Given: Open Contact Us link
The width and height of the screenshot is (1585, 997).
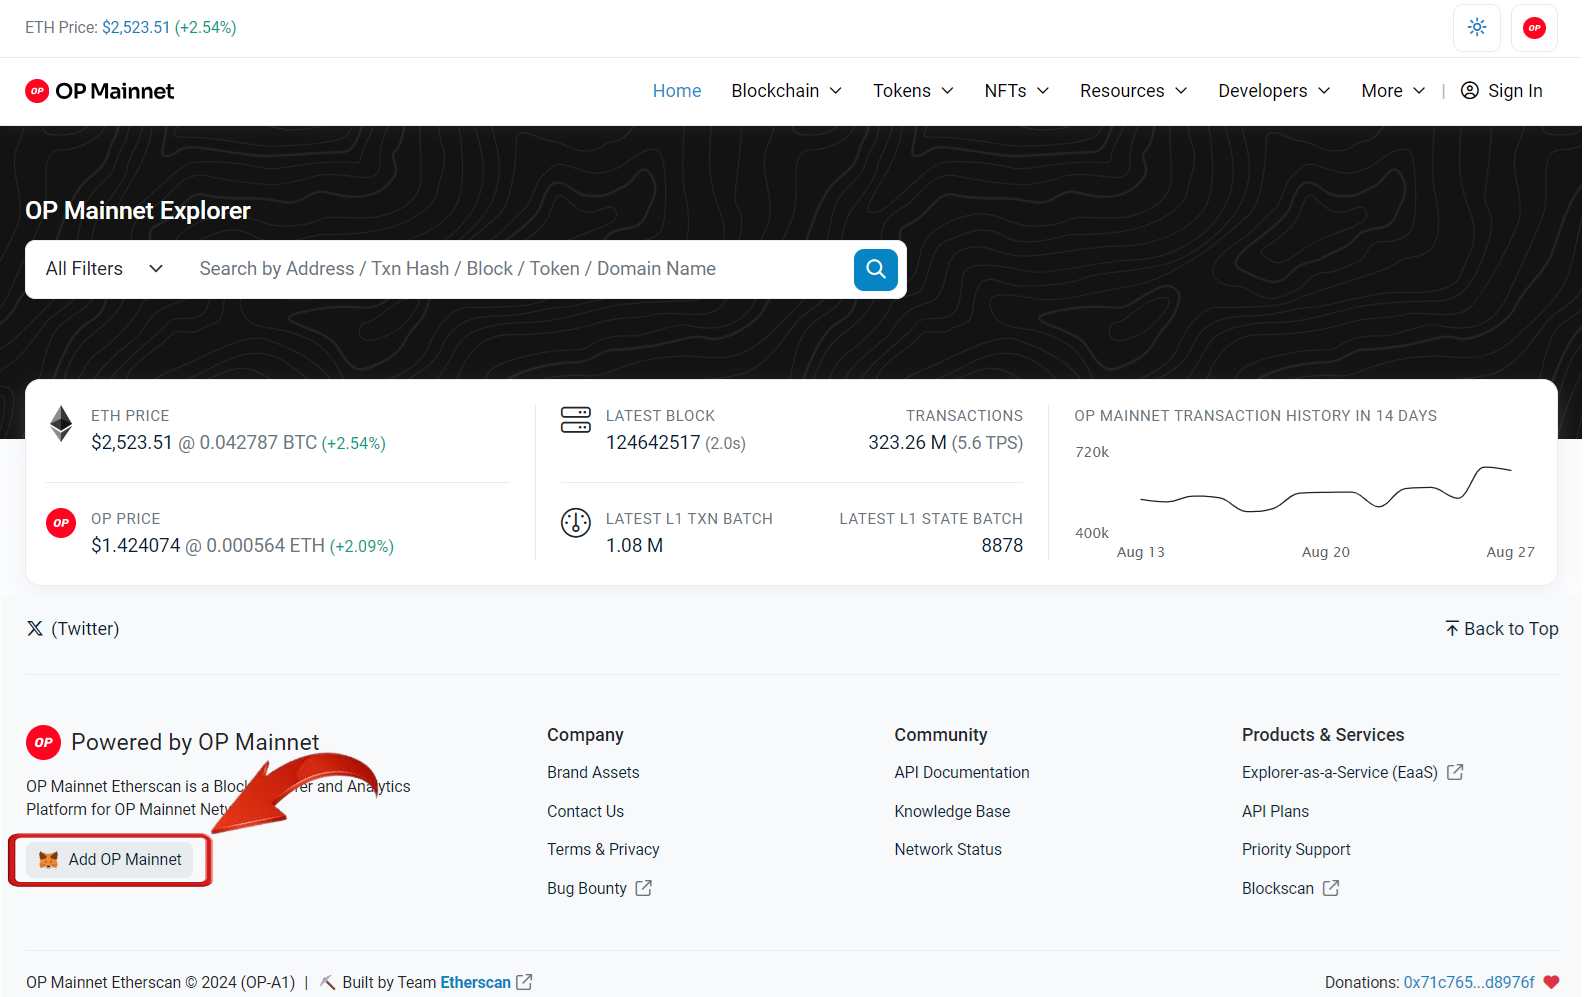Looking at the screenshot, I should [585, 812].
